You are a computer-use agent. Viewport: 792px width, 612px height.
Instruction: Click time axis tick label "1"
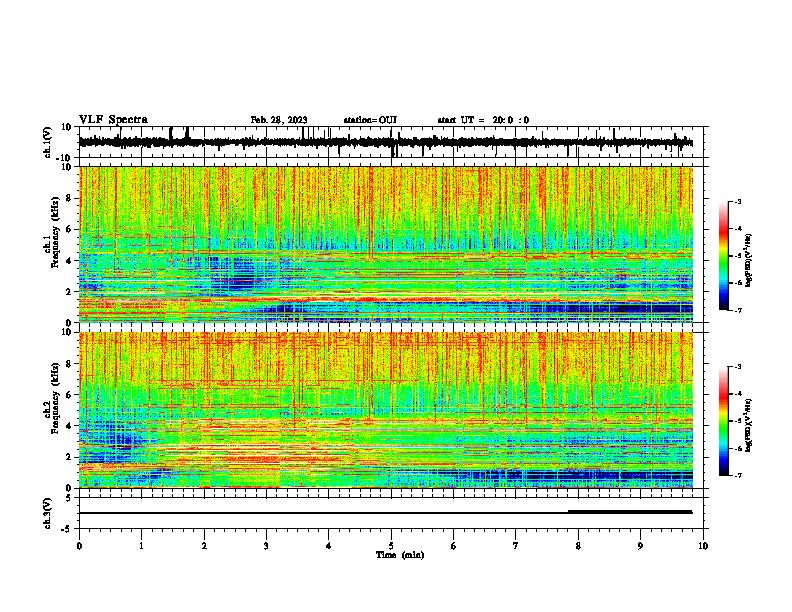point(141,546)
